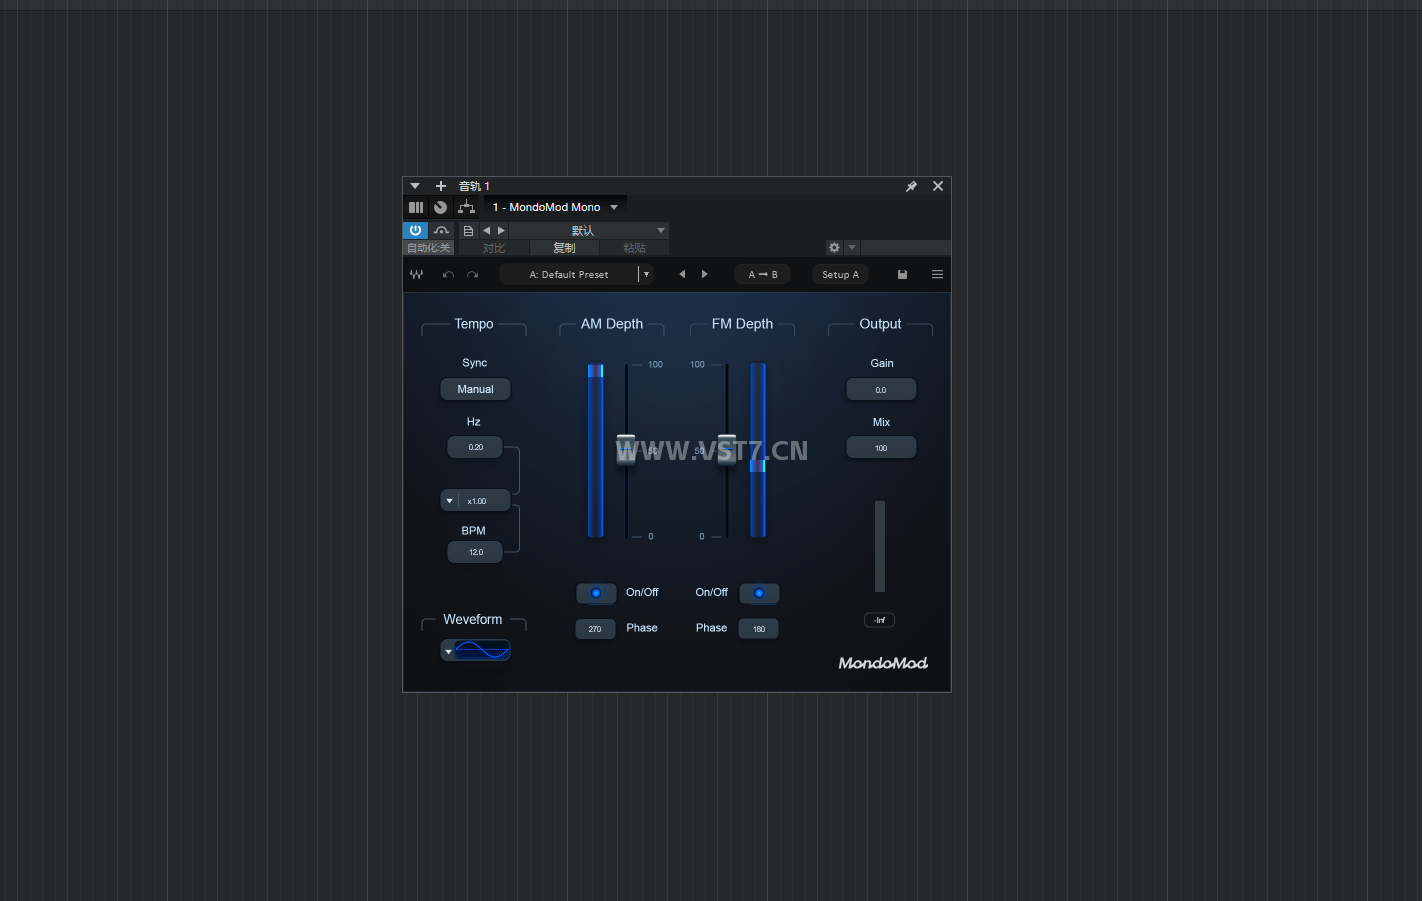Click the plus icon next to 音轨 1
Viewport: 1422px width, 901px height.
[441, 186]
